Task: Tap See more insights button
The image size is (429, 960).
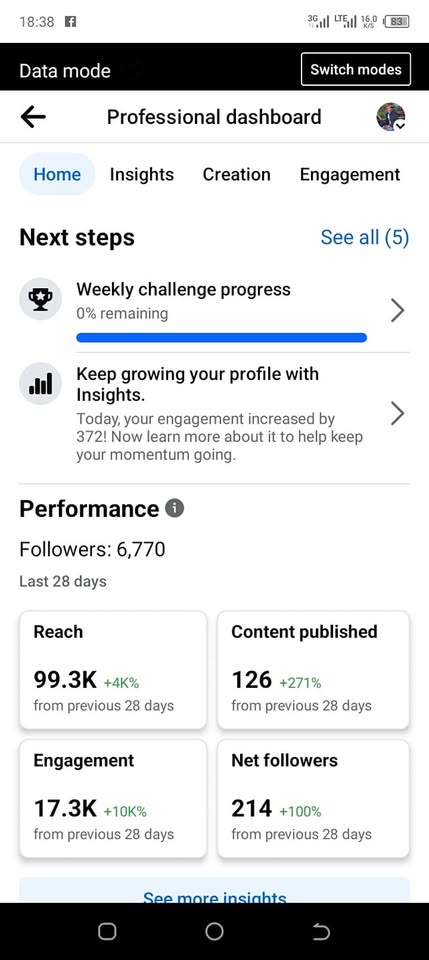Action: tap(214, 891)
